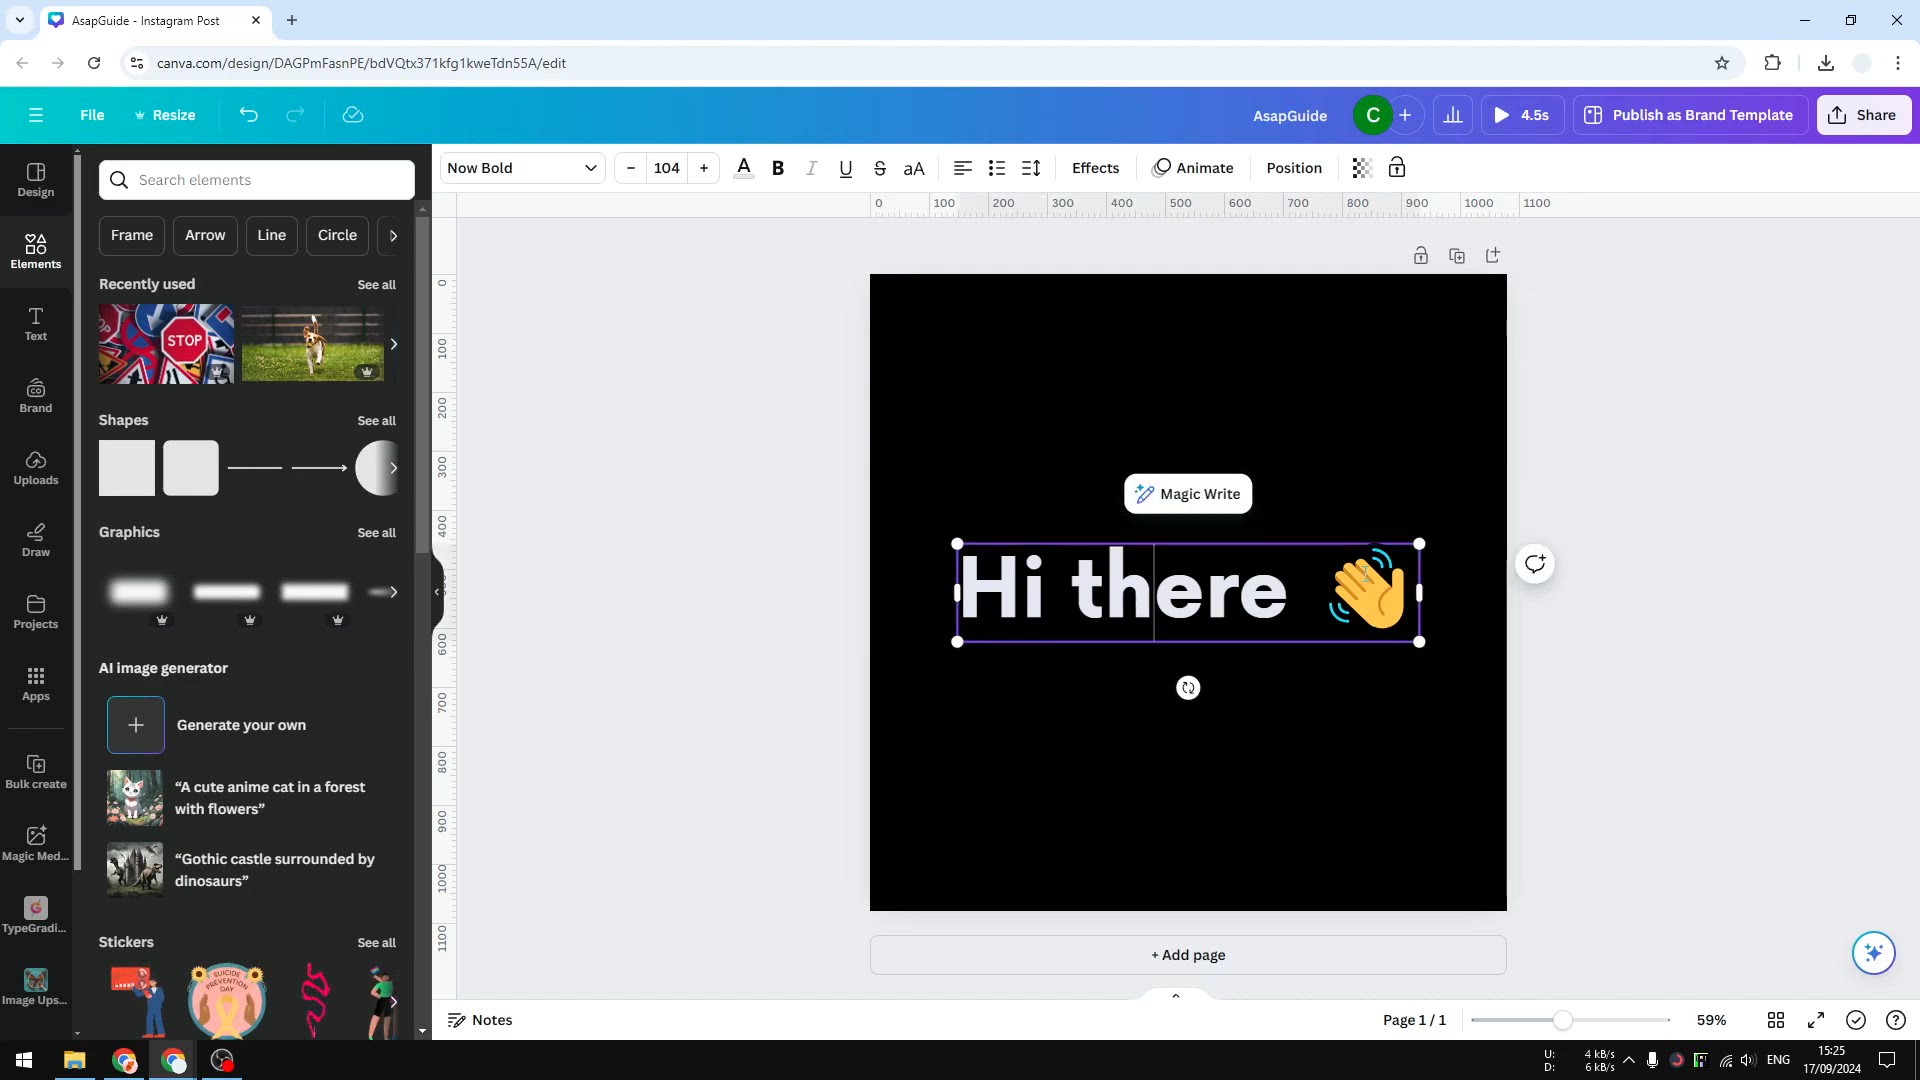This screenshot has width=1920, height=1080.
Task: Open Position panel
Action: pyautogui.click(x=1294, y=168)
